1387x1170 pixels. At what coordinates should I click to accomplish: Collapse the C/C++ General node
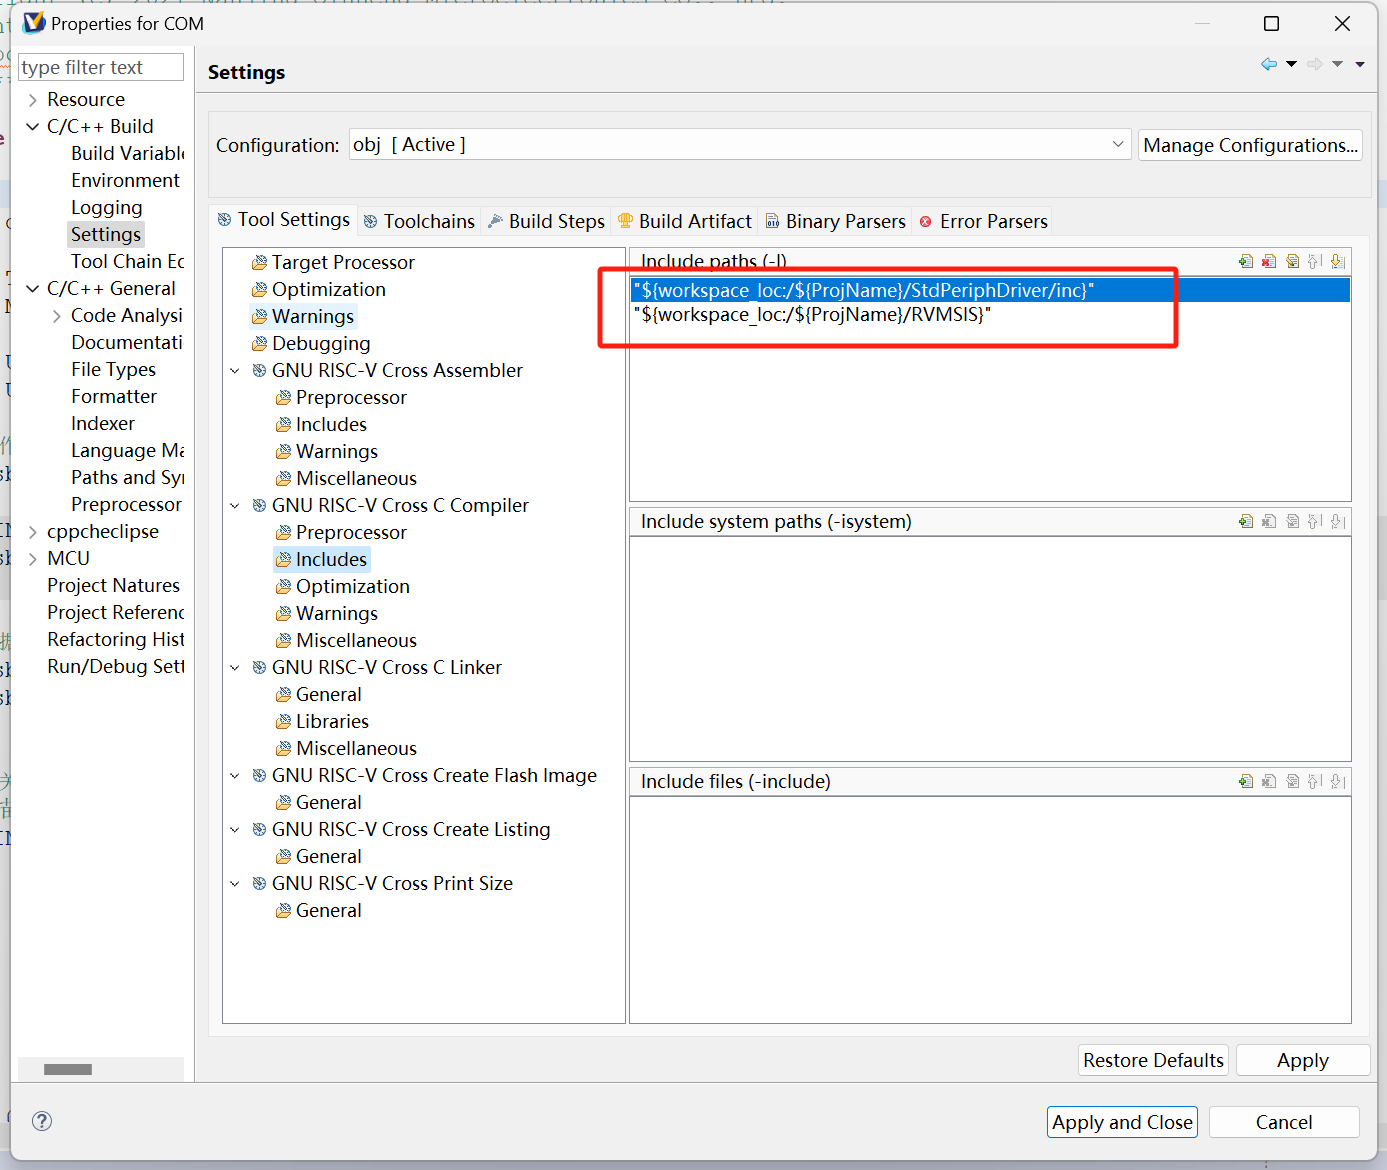tap(33, 289)
